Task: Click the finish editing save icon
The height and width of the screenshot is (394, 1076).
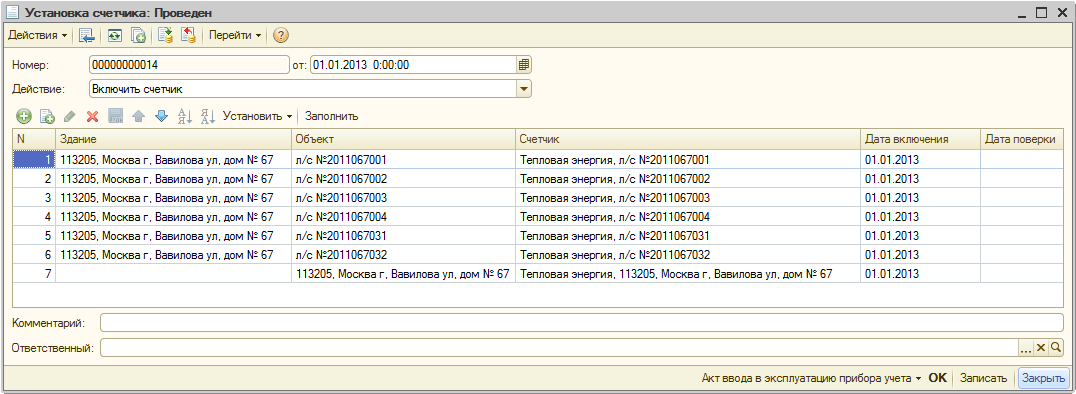Action: click(x=115, y=116)
